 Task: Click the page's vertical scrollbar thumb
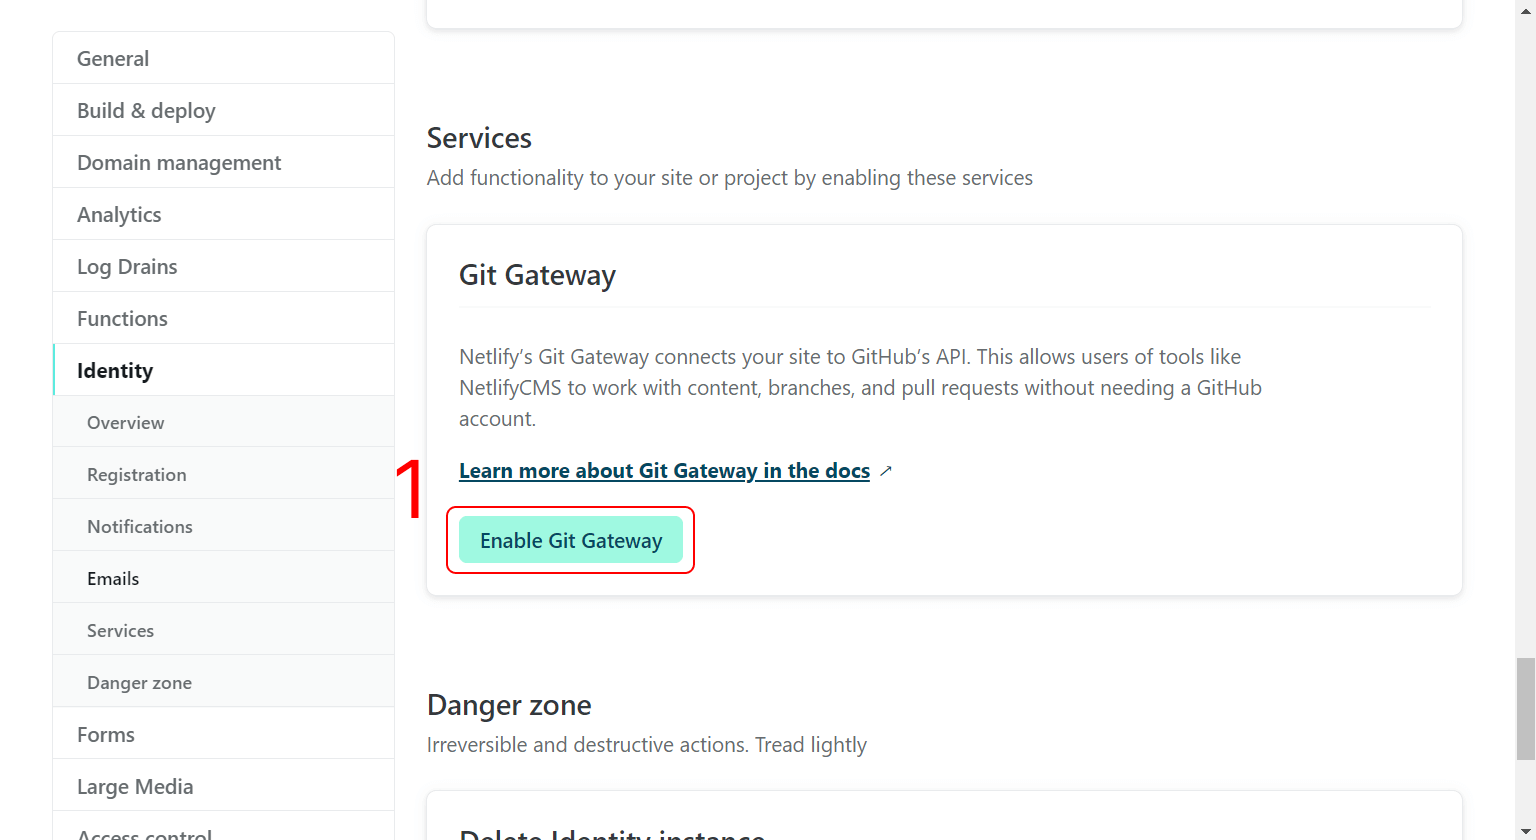click(1525, 708)
